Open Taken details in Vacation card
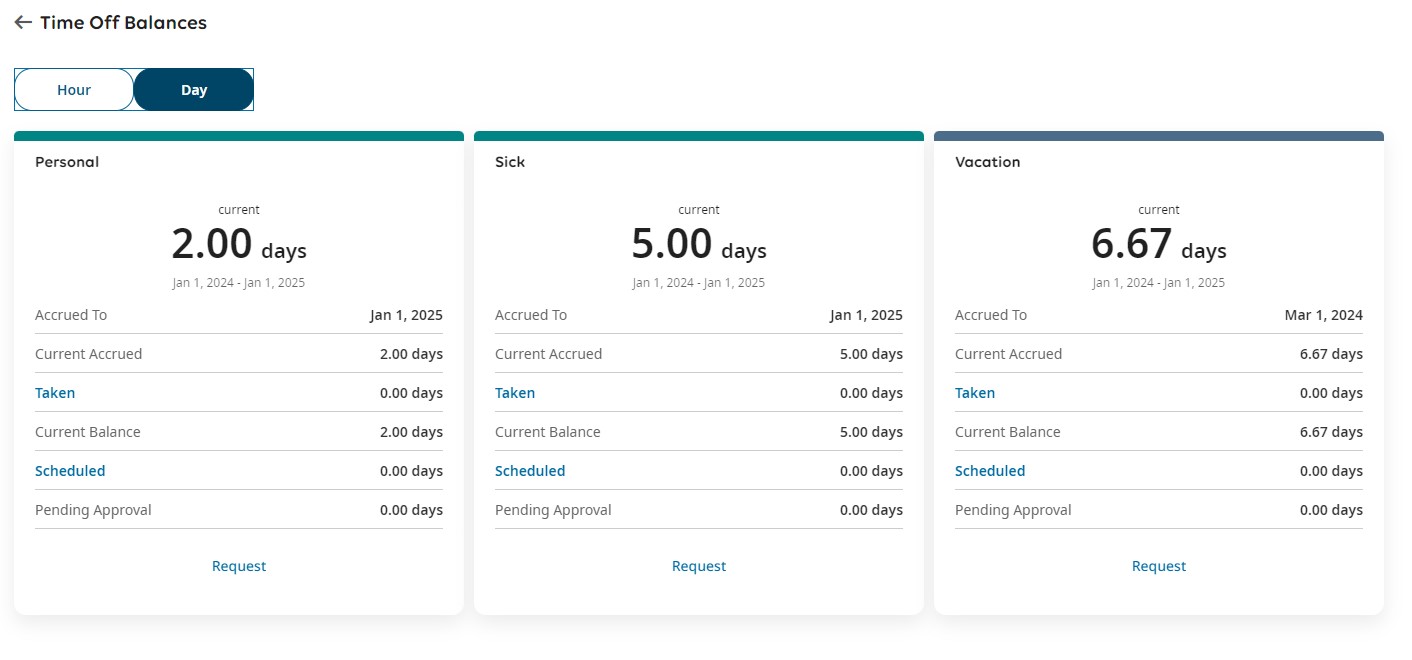The image size is (1412, 660). (x=975, y=393)
